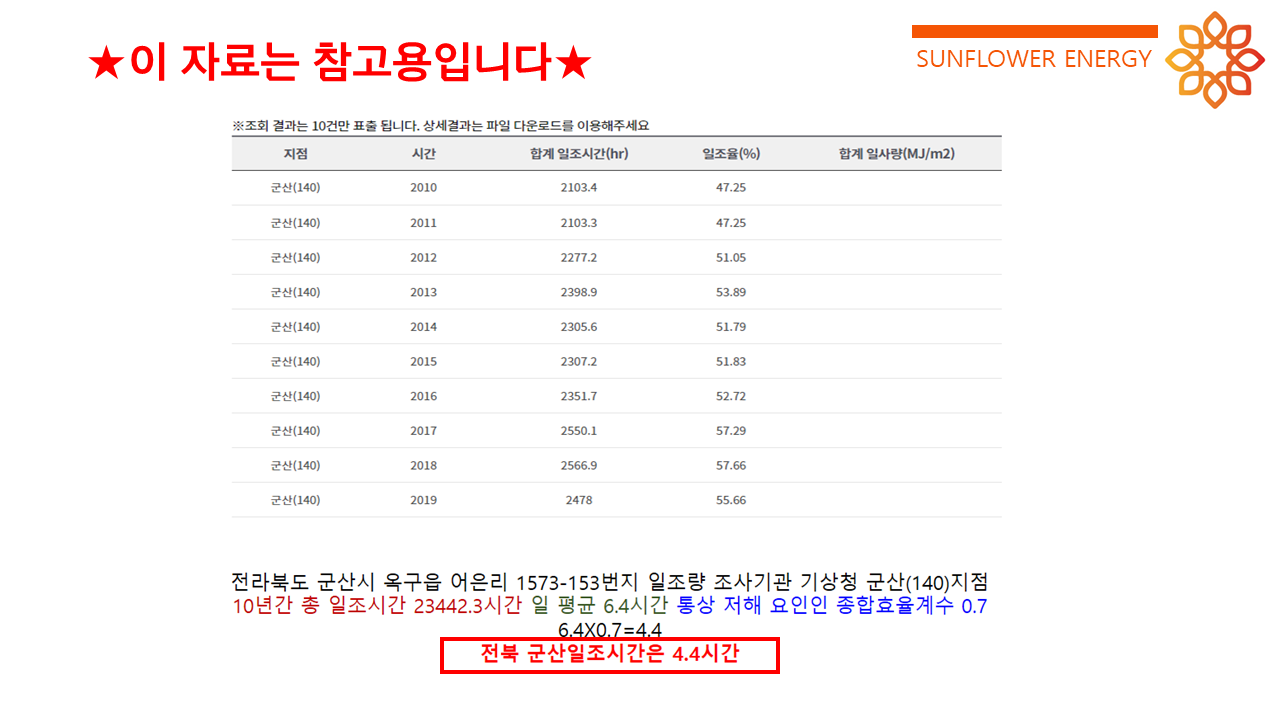This screenshot has width=1280, height=720.
Task: Click sunshine hours value 2103.4
Action: point(579,188)
